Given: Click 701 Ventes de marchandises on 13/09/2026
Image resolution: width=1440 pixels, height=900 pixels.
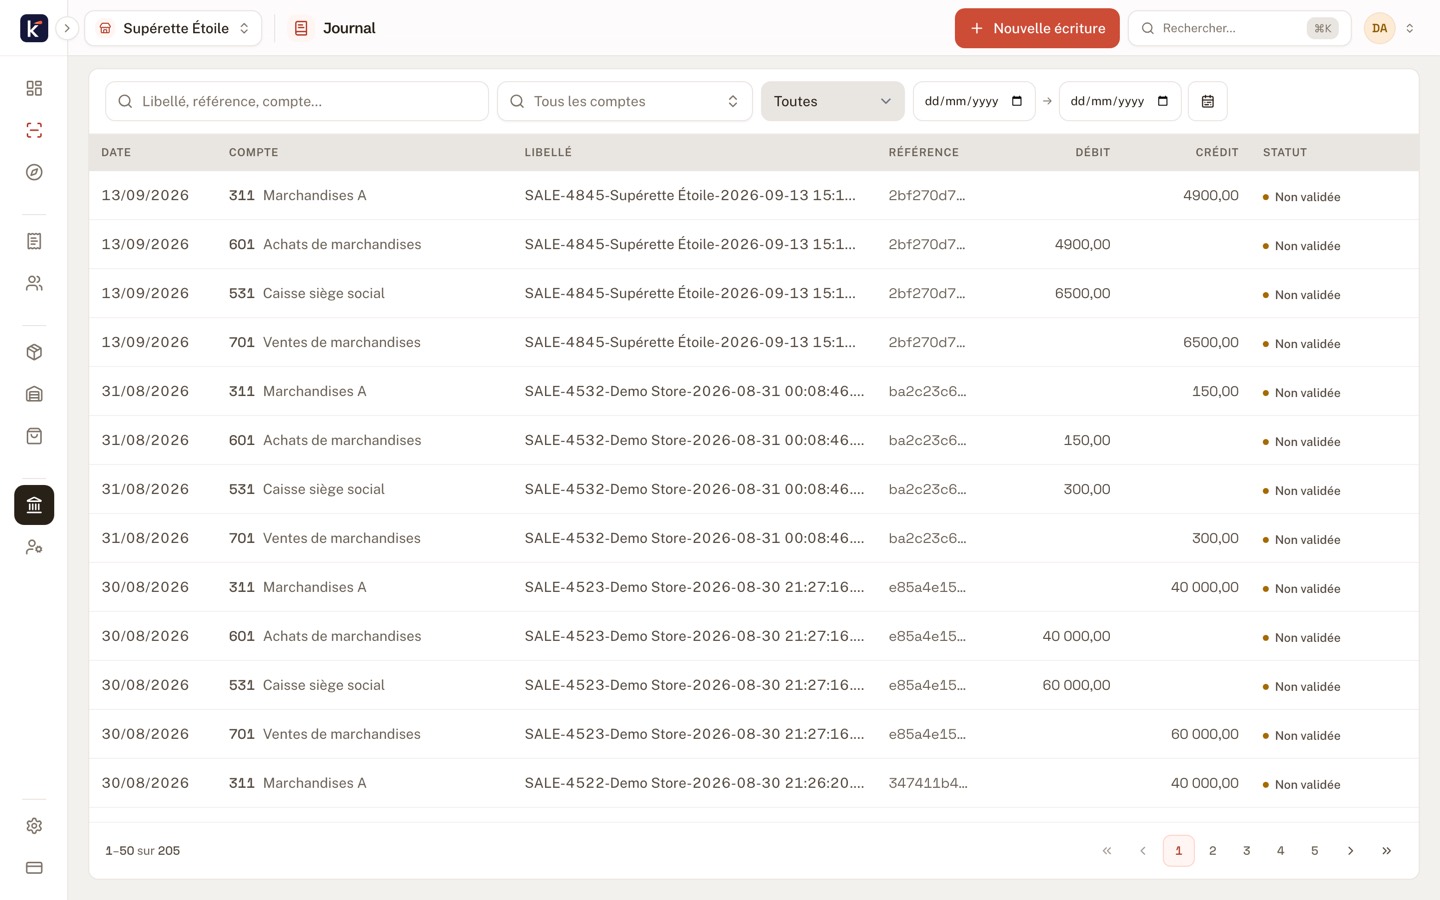Looking at the screenshot, I should tap(325, 343).
